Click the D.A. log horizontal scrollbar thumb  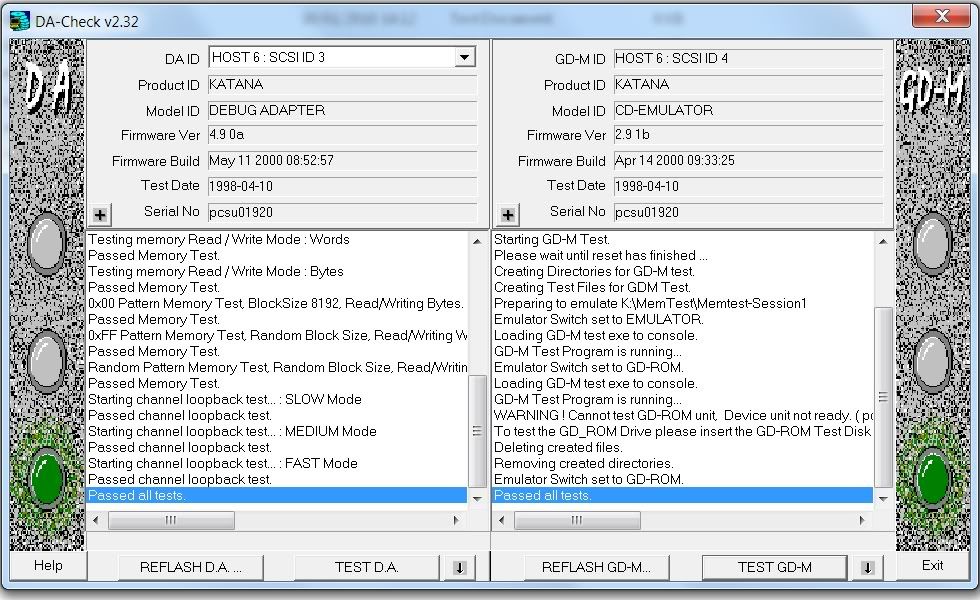(170, 520)
